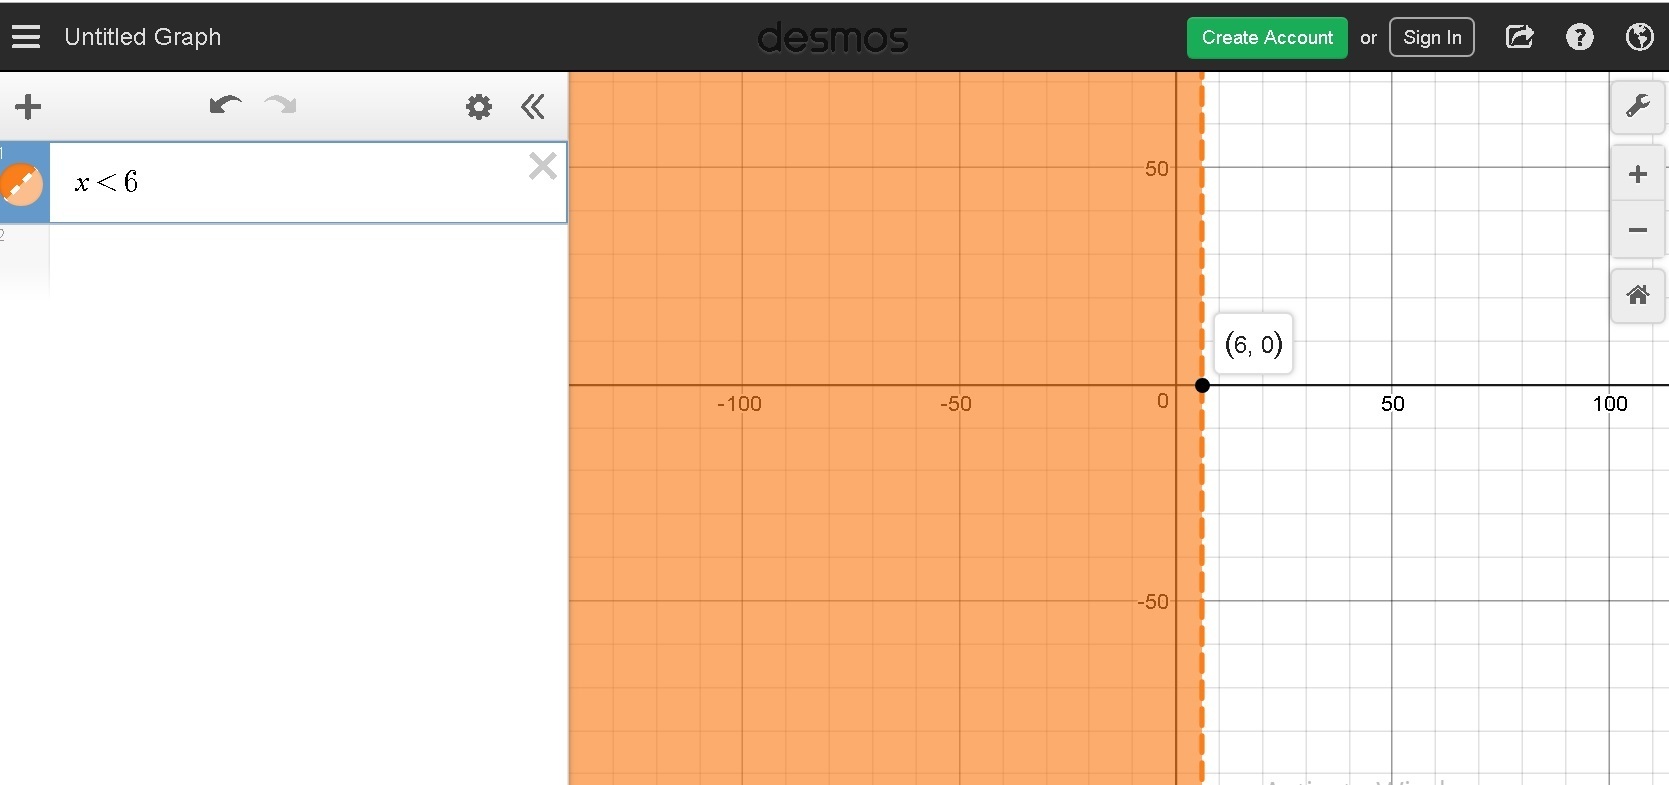Image resolution: width=1669 pixels, height=785 pixels.
Task: Zoom in on the graph
Action: tap(1637, 174)
